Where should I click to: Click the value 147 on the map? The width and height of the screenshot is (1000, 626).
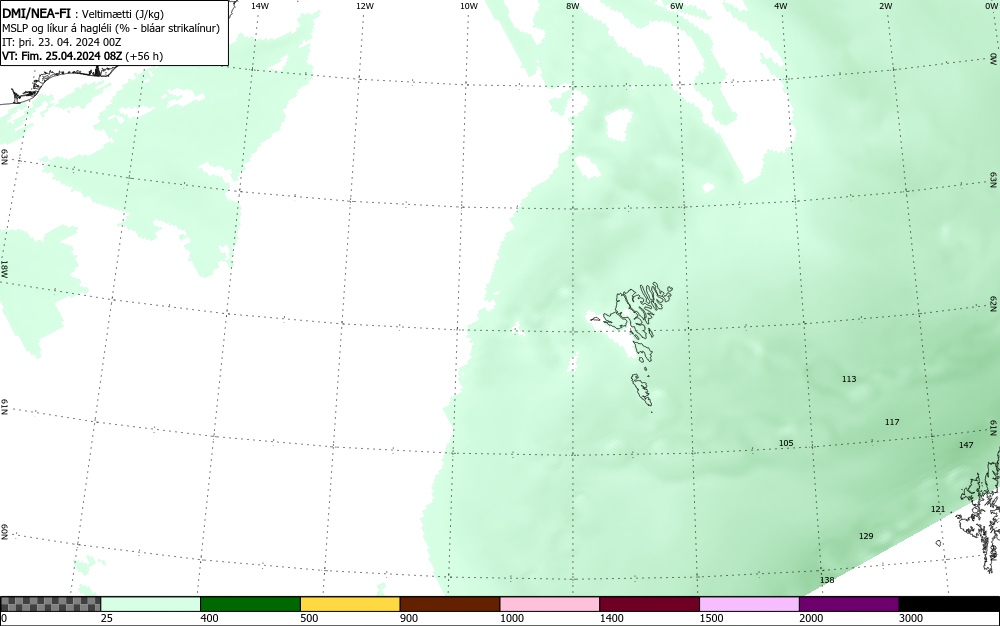point(966,445)
